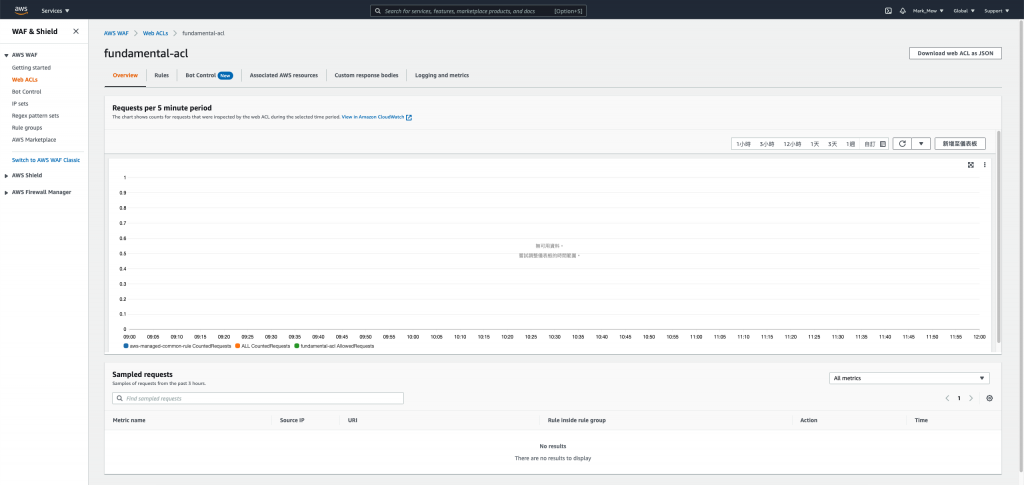Switch to the Bot Control tab
Viewport: 1024px width, 485px height.
click(x=209, y=75)
